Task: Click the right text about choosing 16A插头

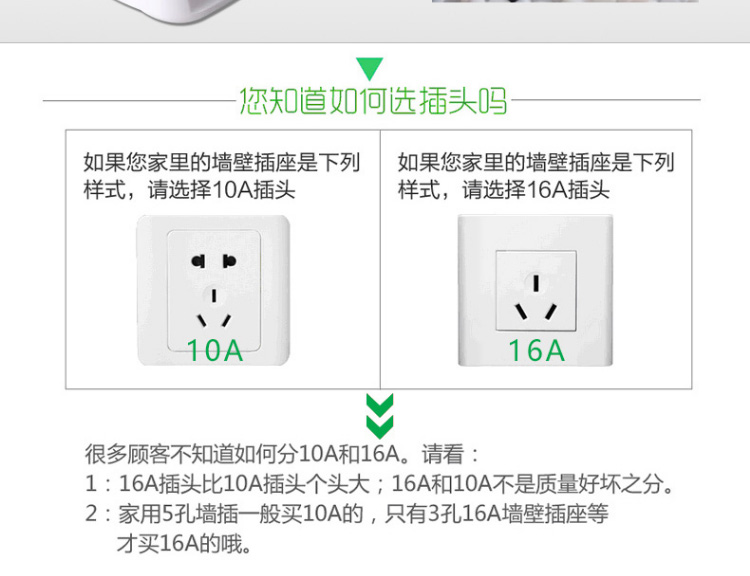Action: tap(536, 176)
